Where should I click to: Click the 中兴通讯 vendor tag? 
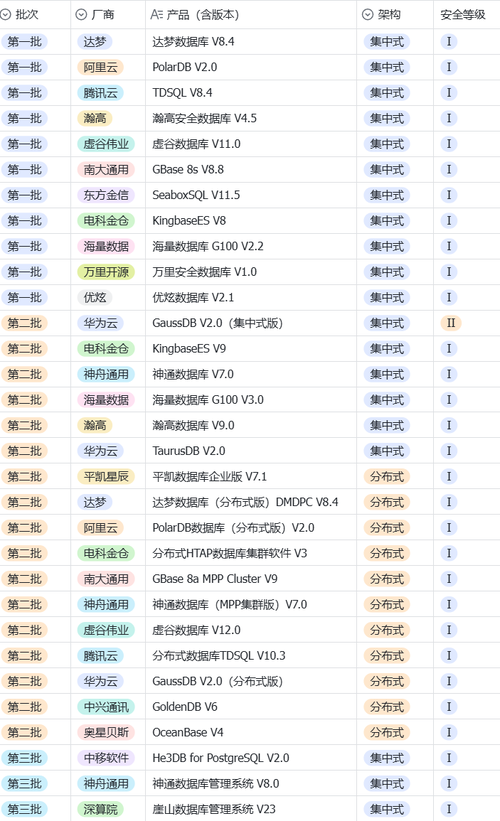[106, 707]
